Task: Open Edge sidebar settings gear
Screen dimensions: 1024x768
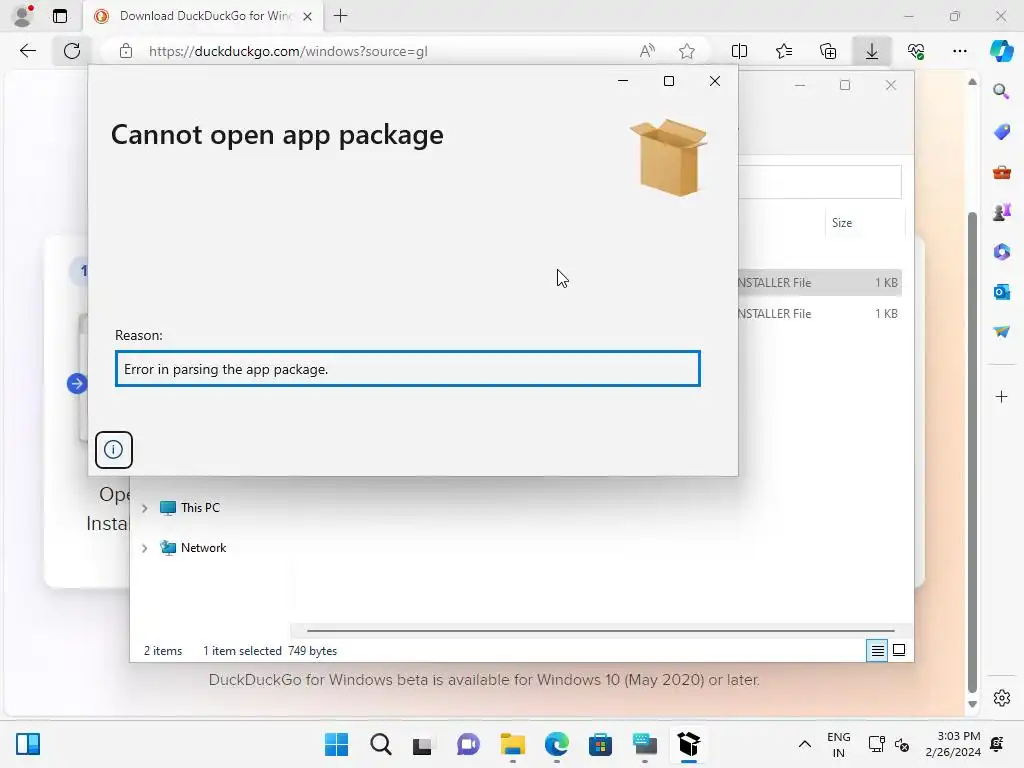Action: pos(1001,697)
